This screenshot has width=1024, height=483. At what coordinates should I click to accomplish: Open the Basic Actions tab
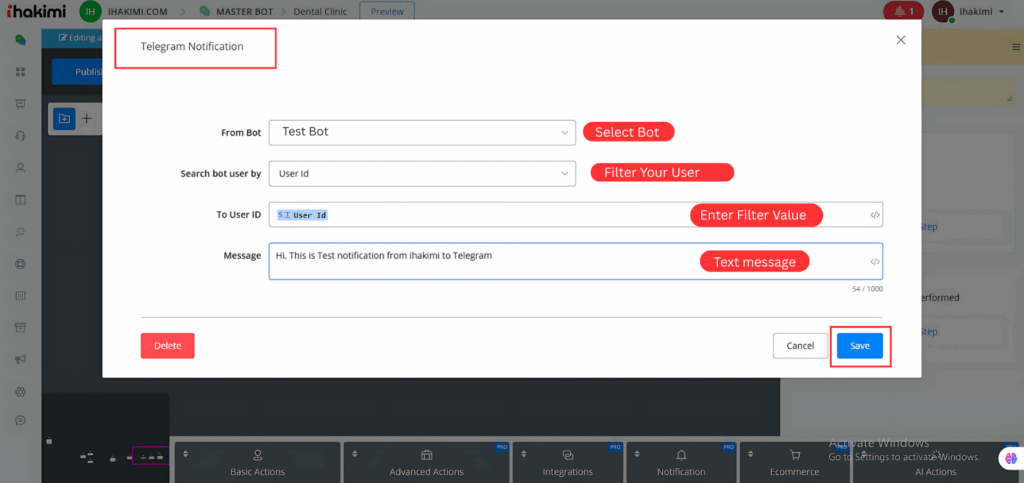(257, 462)
